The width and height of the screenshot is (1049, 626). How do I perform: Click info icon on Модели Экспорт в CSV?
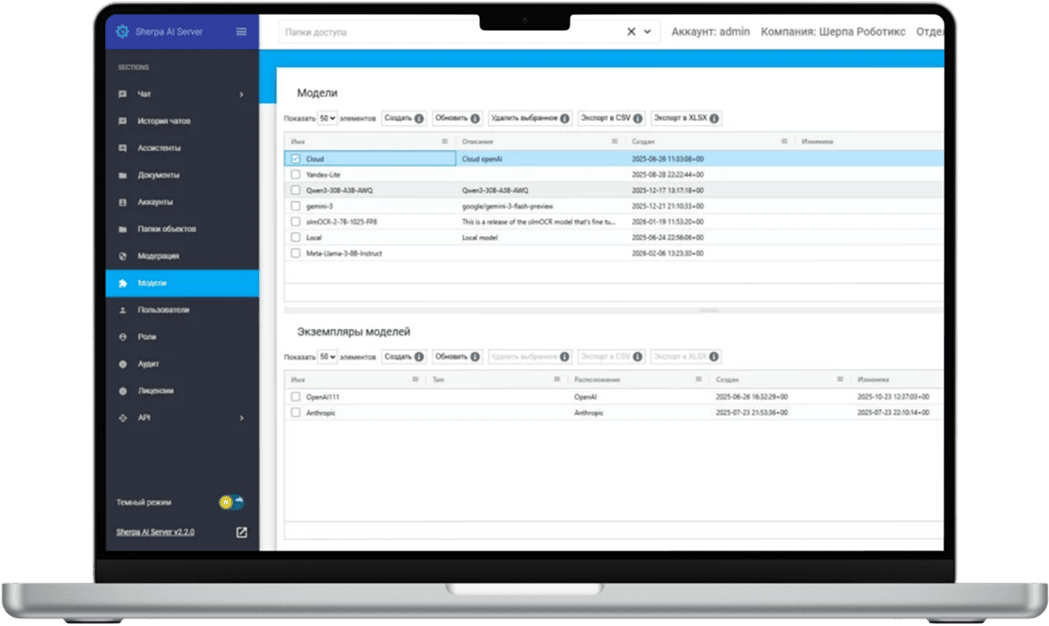click(638, 118)
